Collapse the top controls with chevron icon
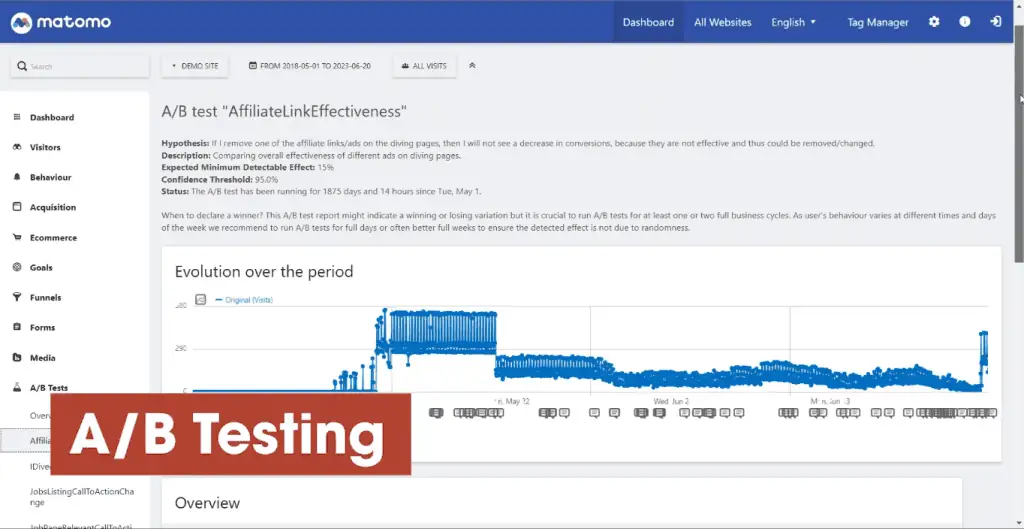Image resolution: width=1024 pixels, height=529 pixels. (472, 65)
